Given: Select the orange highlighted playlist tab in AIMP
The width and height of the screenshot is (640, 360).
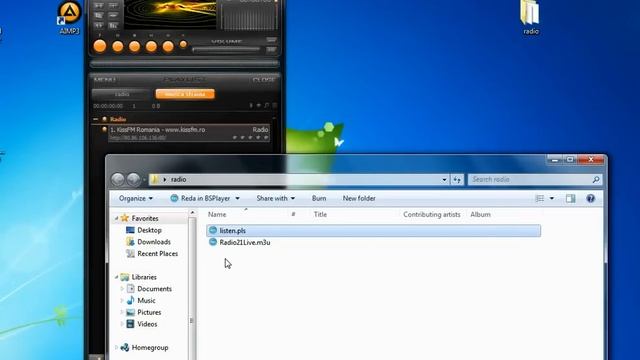Looking at the screenshot, I should tap(185, 94).
